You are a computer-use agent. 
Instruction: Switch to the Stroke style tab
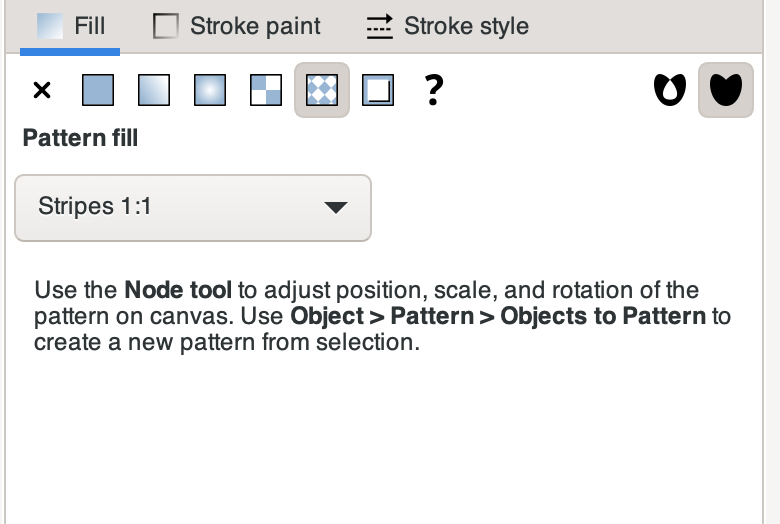[448, 26]
